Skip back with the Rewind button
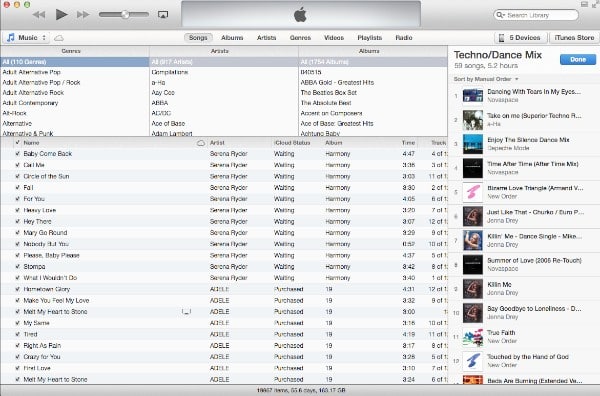This screenshot has width=600, height=396. (x=39, y=15)
